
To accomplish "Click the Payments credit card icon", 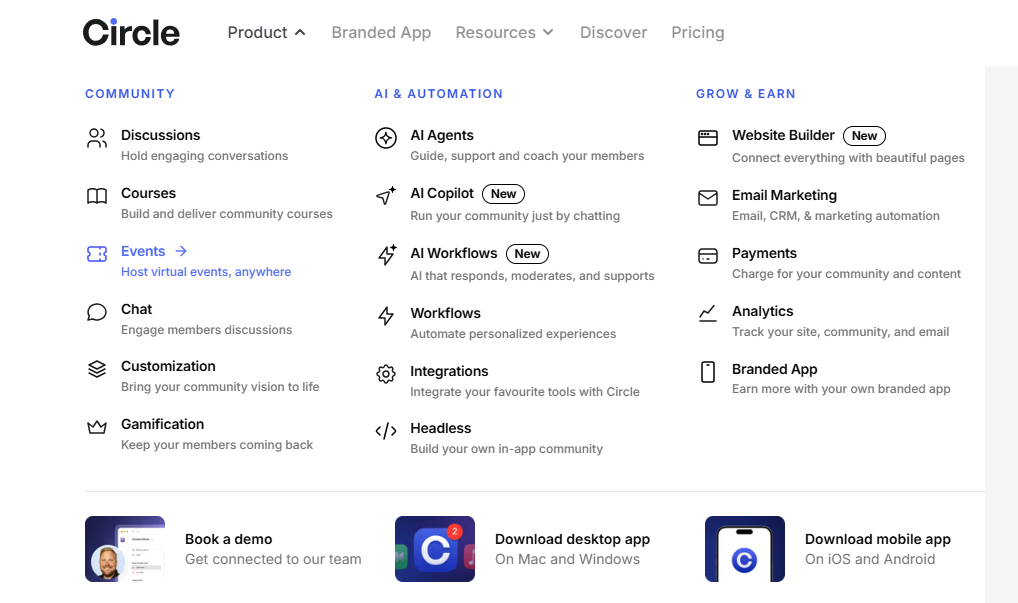I will click(x=708, y=256).
